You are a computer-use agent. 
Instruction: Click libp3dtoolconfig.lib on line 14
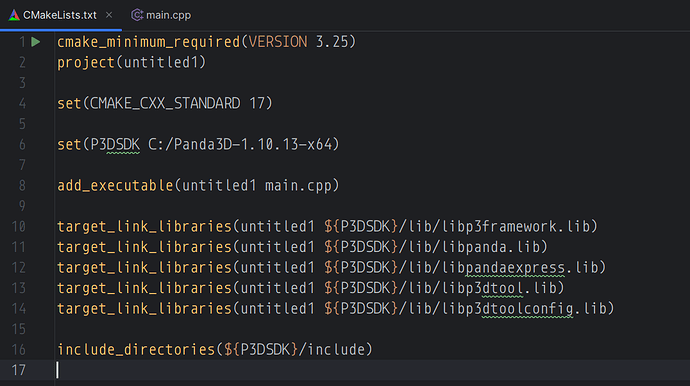[x=524, y=309]
